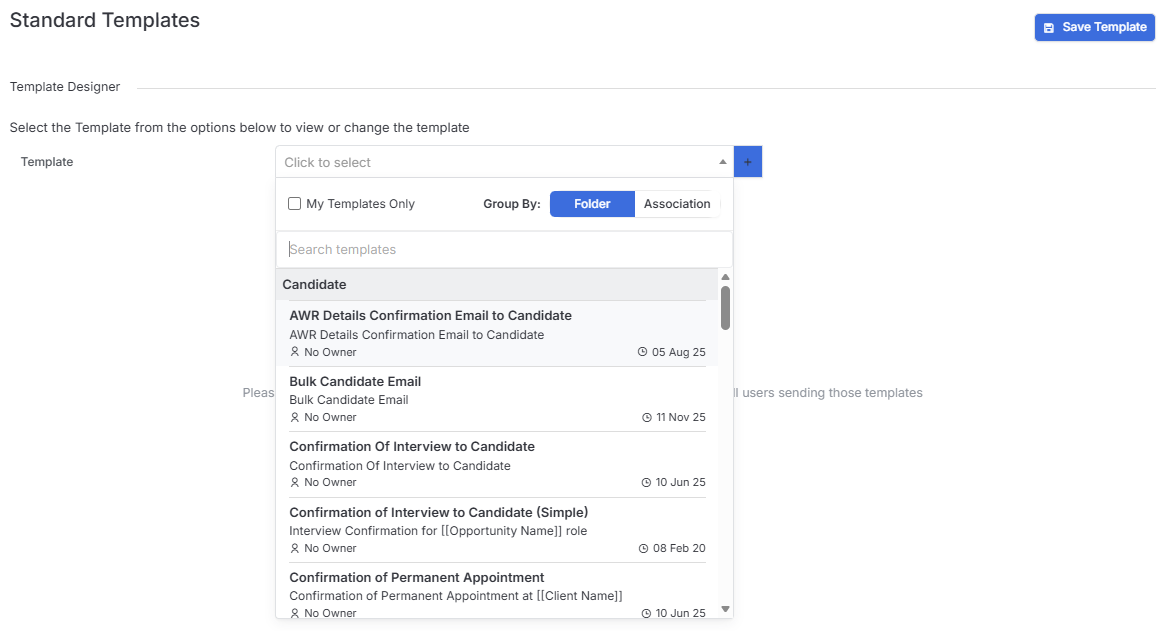Screen dimensions: 1175x631
Task: Click clock icon beside 05 Aug 25
Action: [642, 351]
